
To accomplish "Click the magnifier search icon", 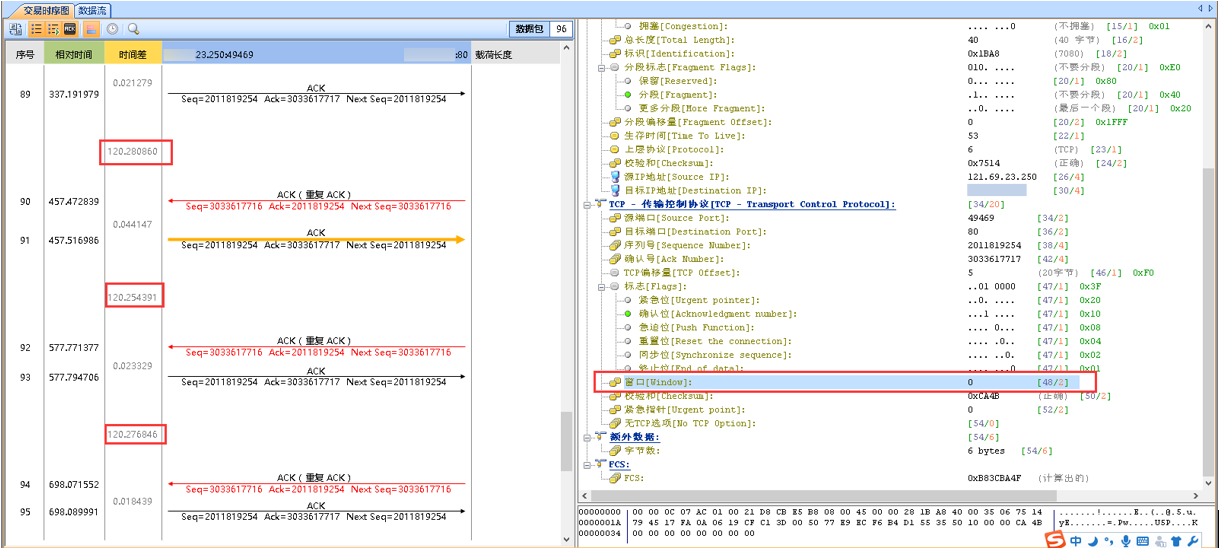I will (x=133, y=30).
